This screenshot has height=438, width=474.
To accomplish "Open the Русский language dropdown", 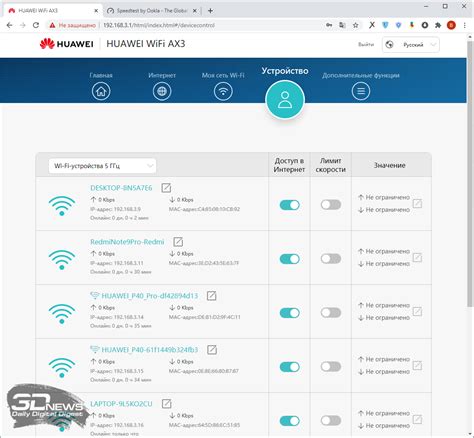I will point(411,45).
